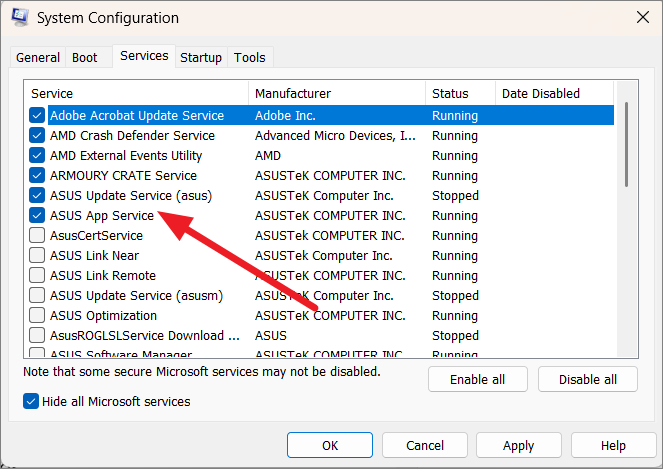The height and width of the screenshot is (469, 663).
Task: Open the Tools tab
Action: (249, 58)
